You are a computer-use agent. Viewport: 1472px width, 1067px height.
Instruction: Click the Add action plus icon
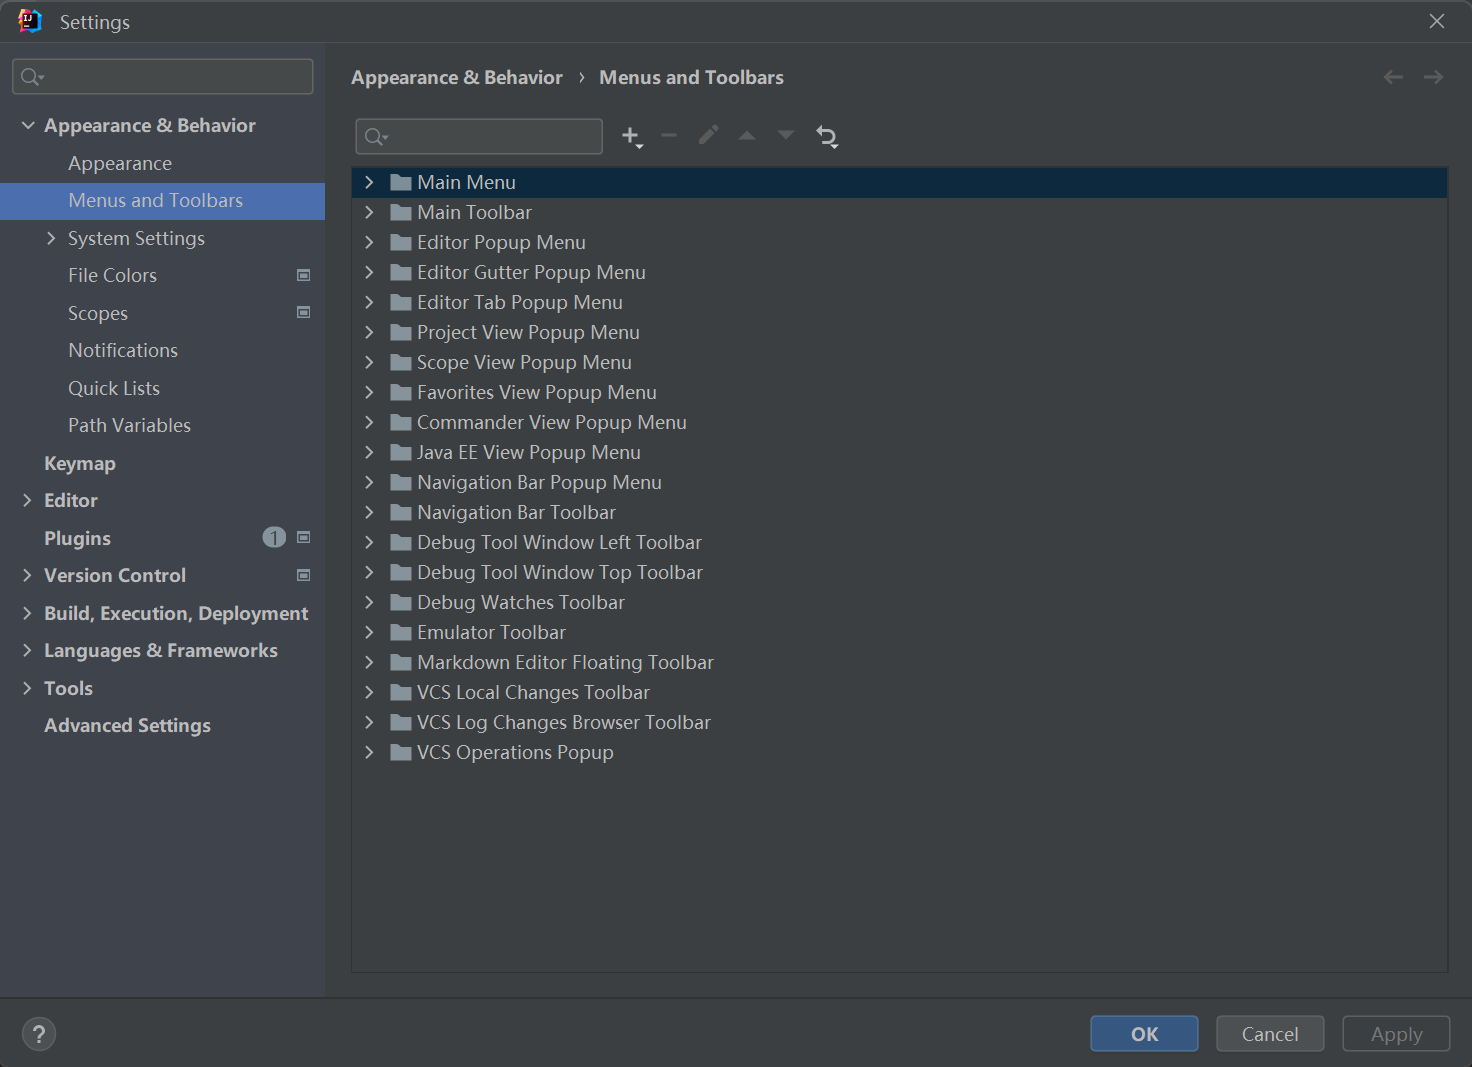click(x=631, y=137)
